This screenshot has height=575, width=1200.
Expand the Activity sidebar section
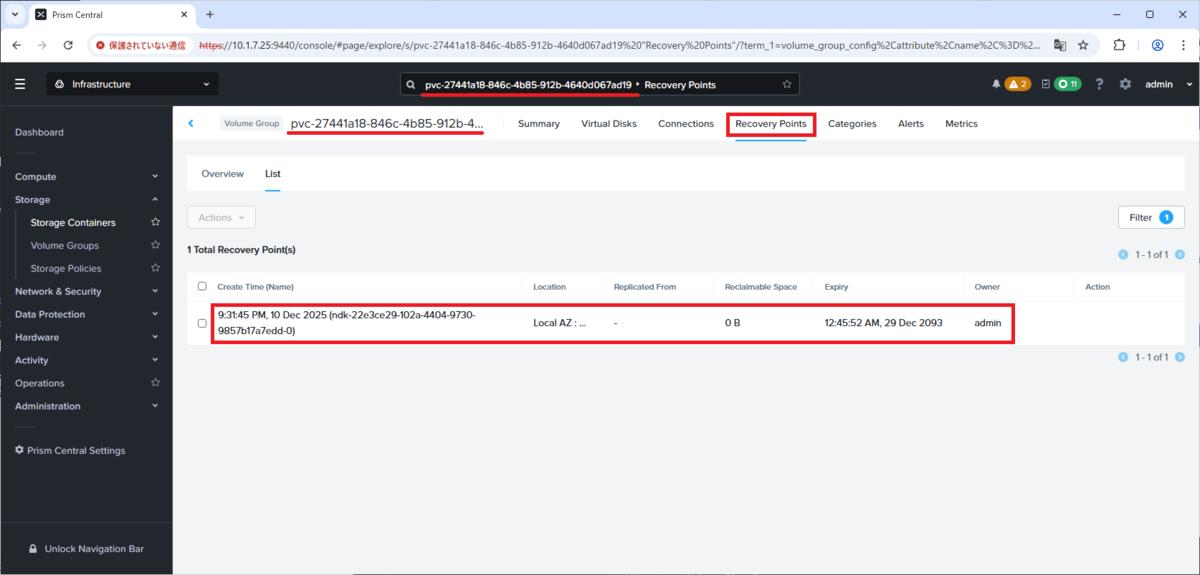[86, 360]
